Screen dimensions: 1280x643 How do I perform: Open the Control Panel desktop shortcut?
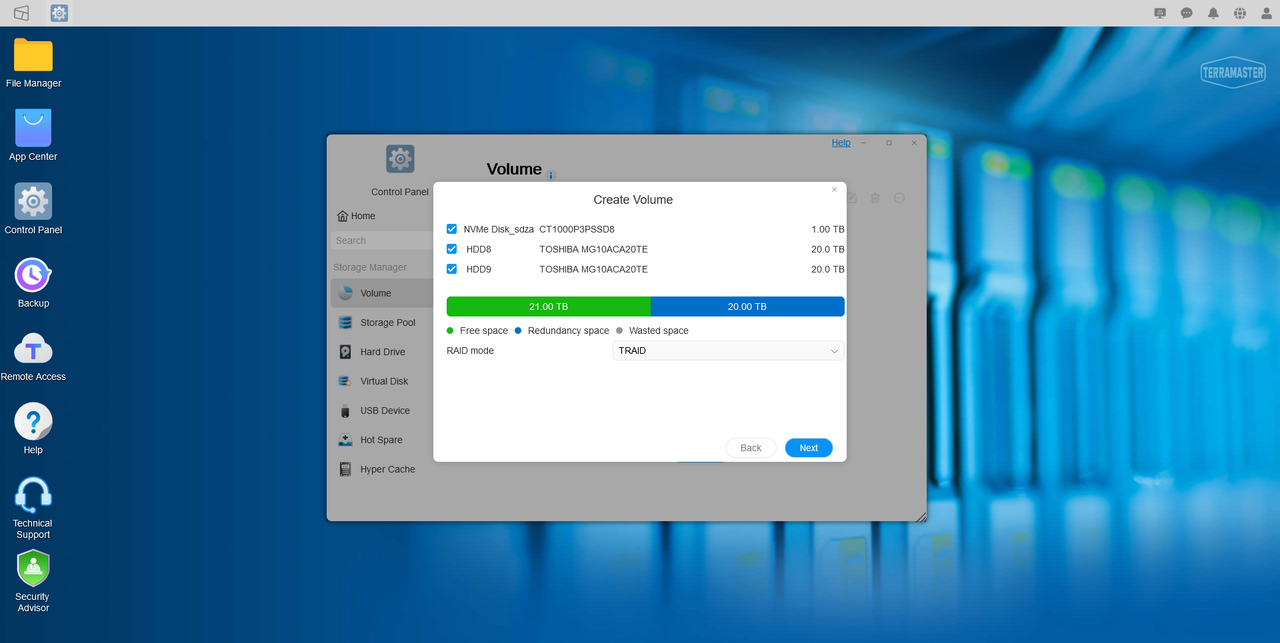tap(33, 201)
